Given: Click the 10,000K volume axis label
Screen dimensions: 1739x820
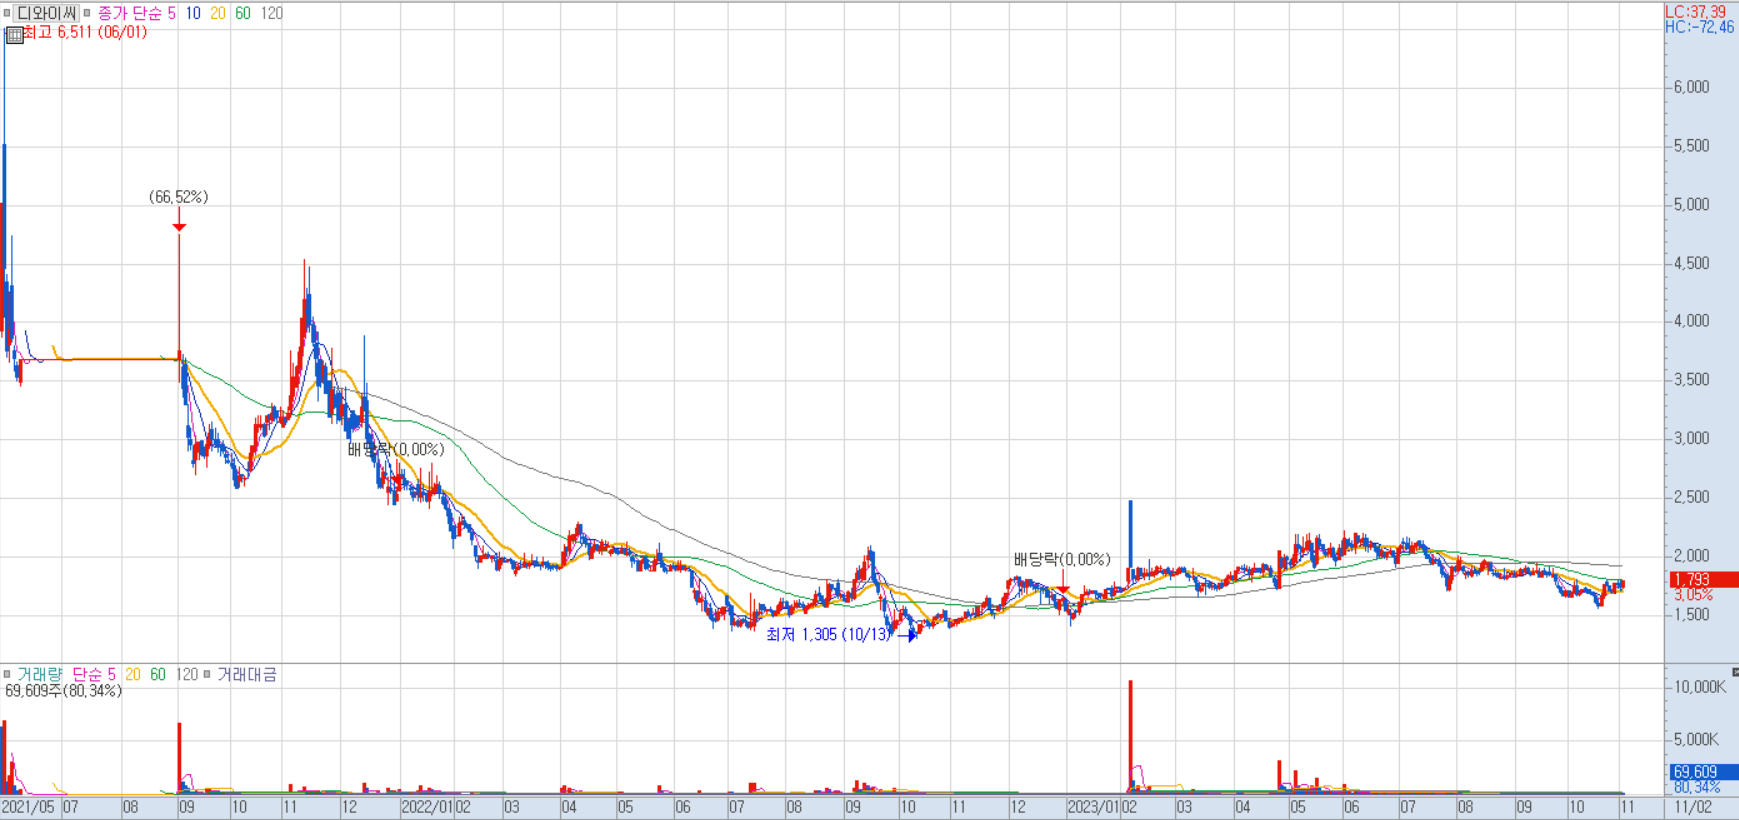Looking at the screenshot, I should click(1700, 688).
